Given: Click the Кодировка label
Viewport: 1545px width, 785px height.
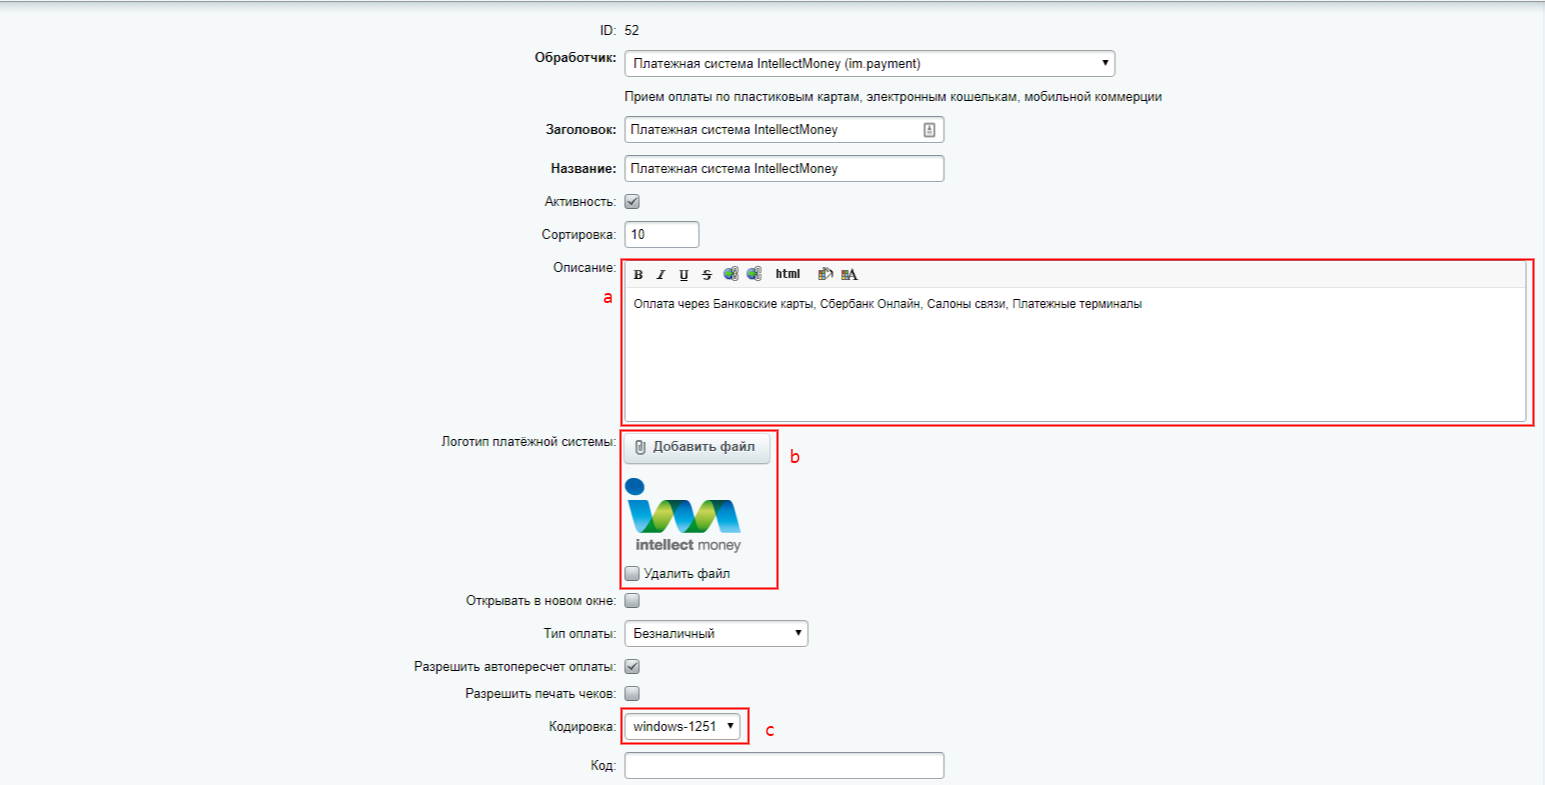Looking at the screenshot, I should pyautogui.click(x=583, y=727).
